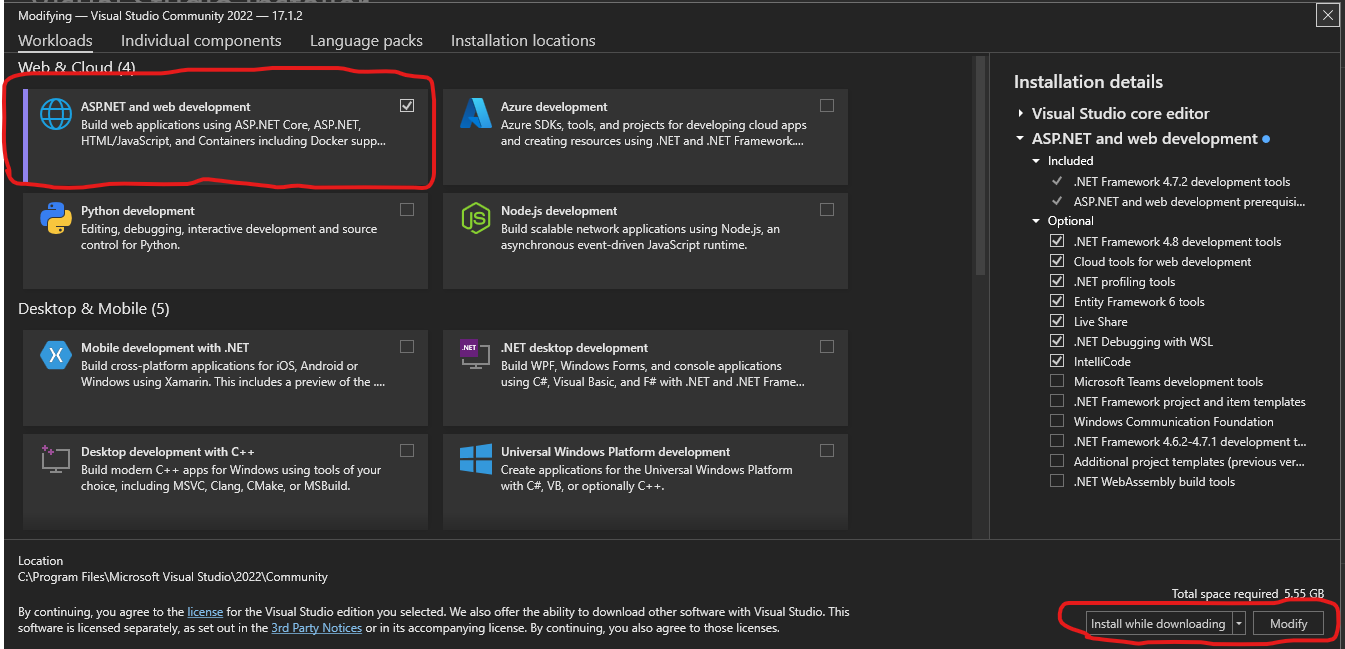Image resolution: width=1345 pixels, height=649 pixels.
Task: Click the Desktop & Mobile (5) heading
Action: click(94, 309)
